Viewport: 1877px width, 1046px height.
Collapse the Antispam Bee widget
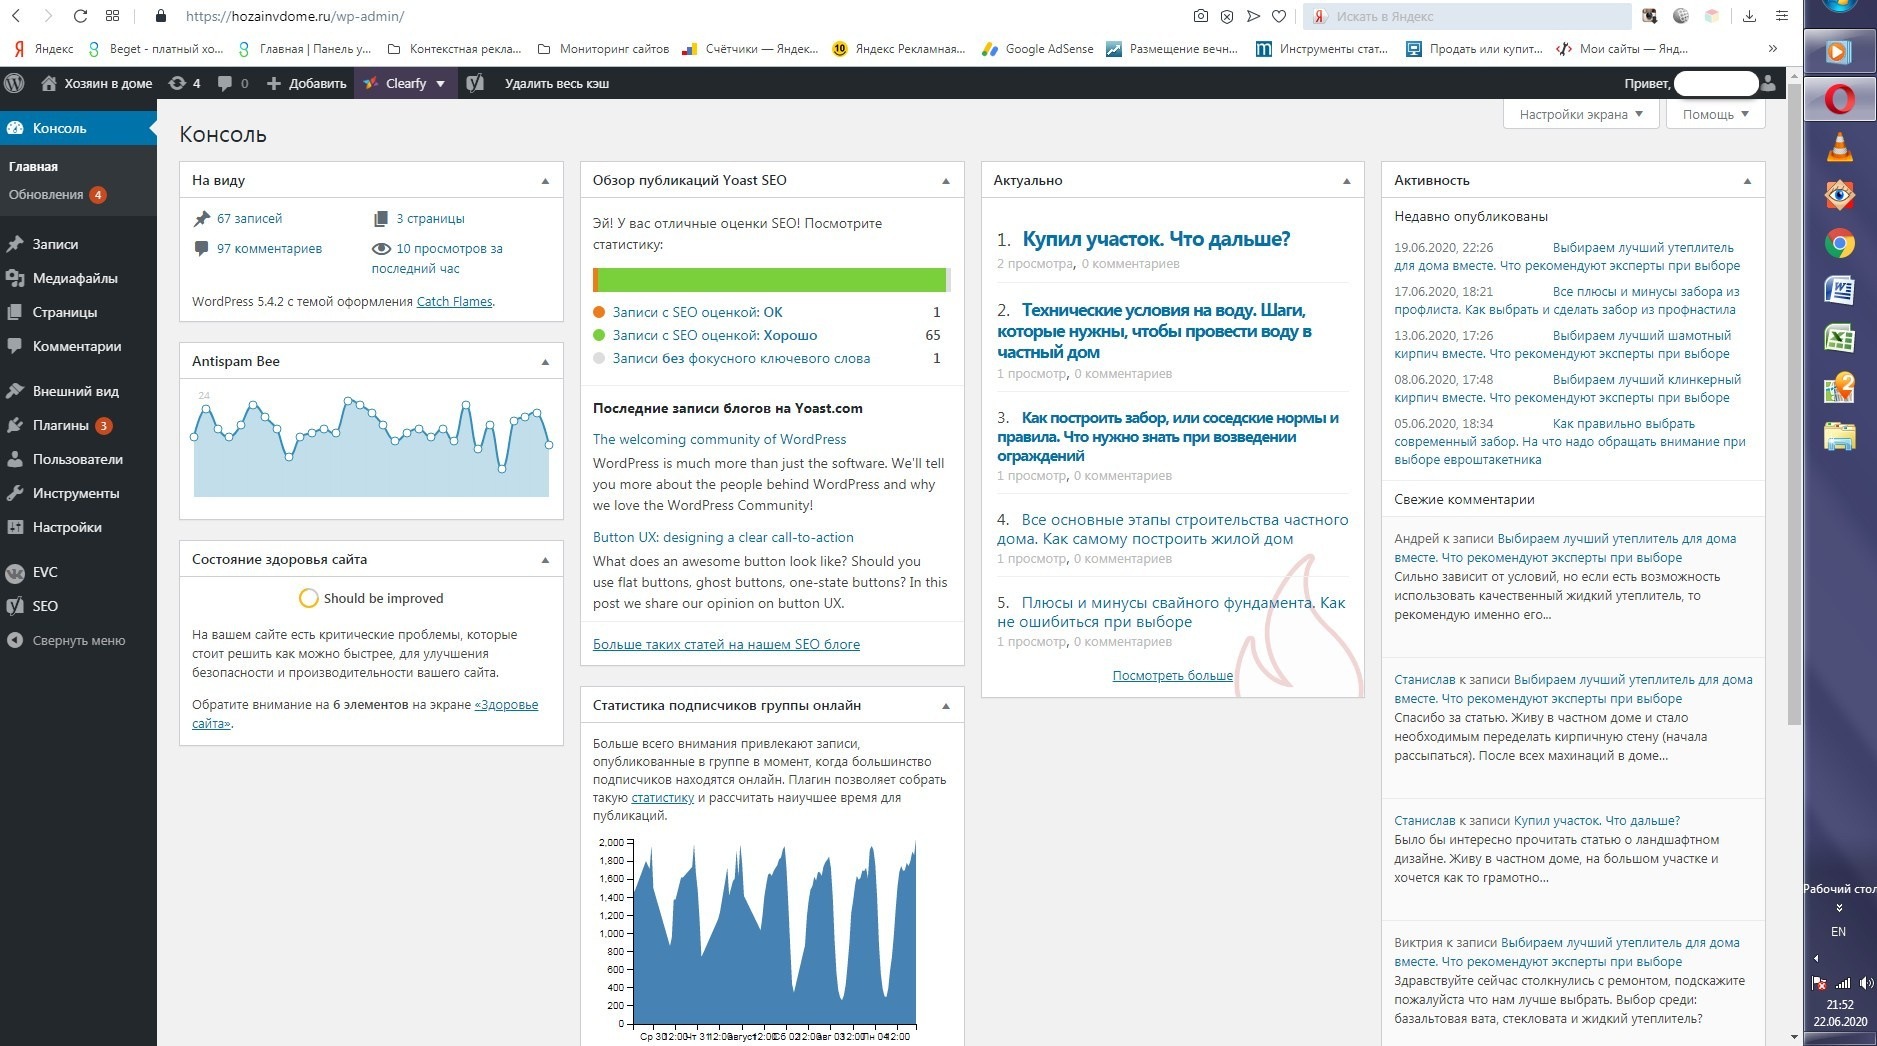(x=545, y=362)
